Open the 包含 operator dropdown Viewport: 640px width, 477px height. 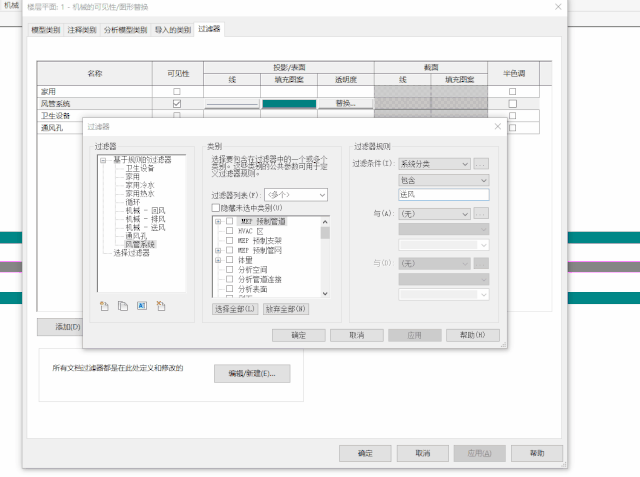tap(444, 180)
